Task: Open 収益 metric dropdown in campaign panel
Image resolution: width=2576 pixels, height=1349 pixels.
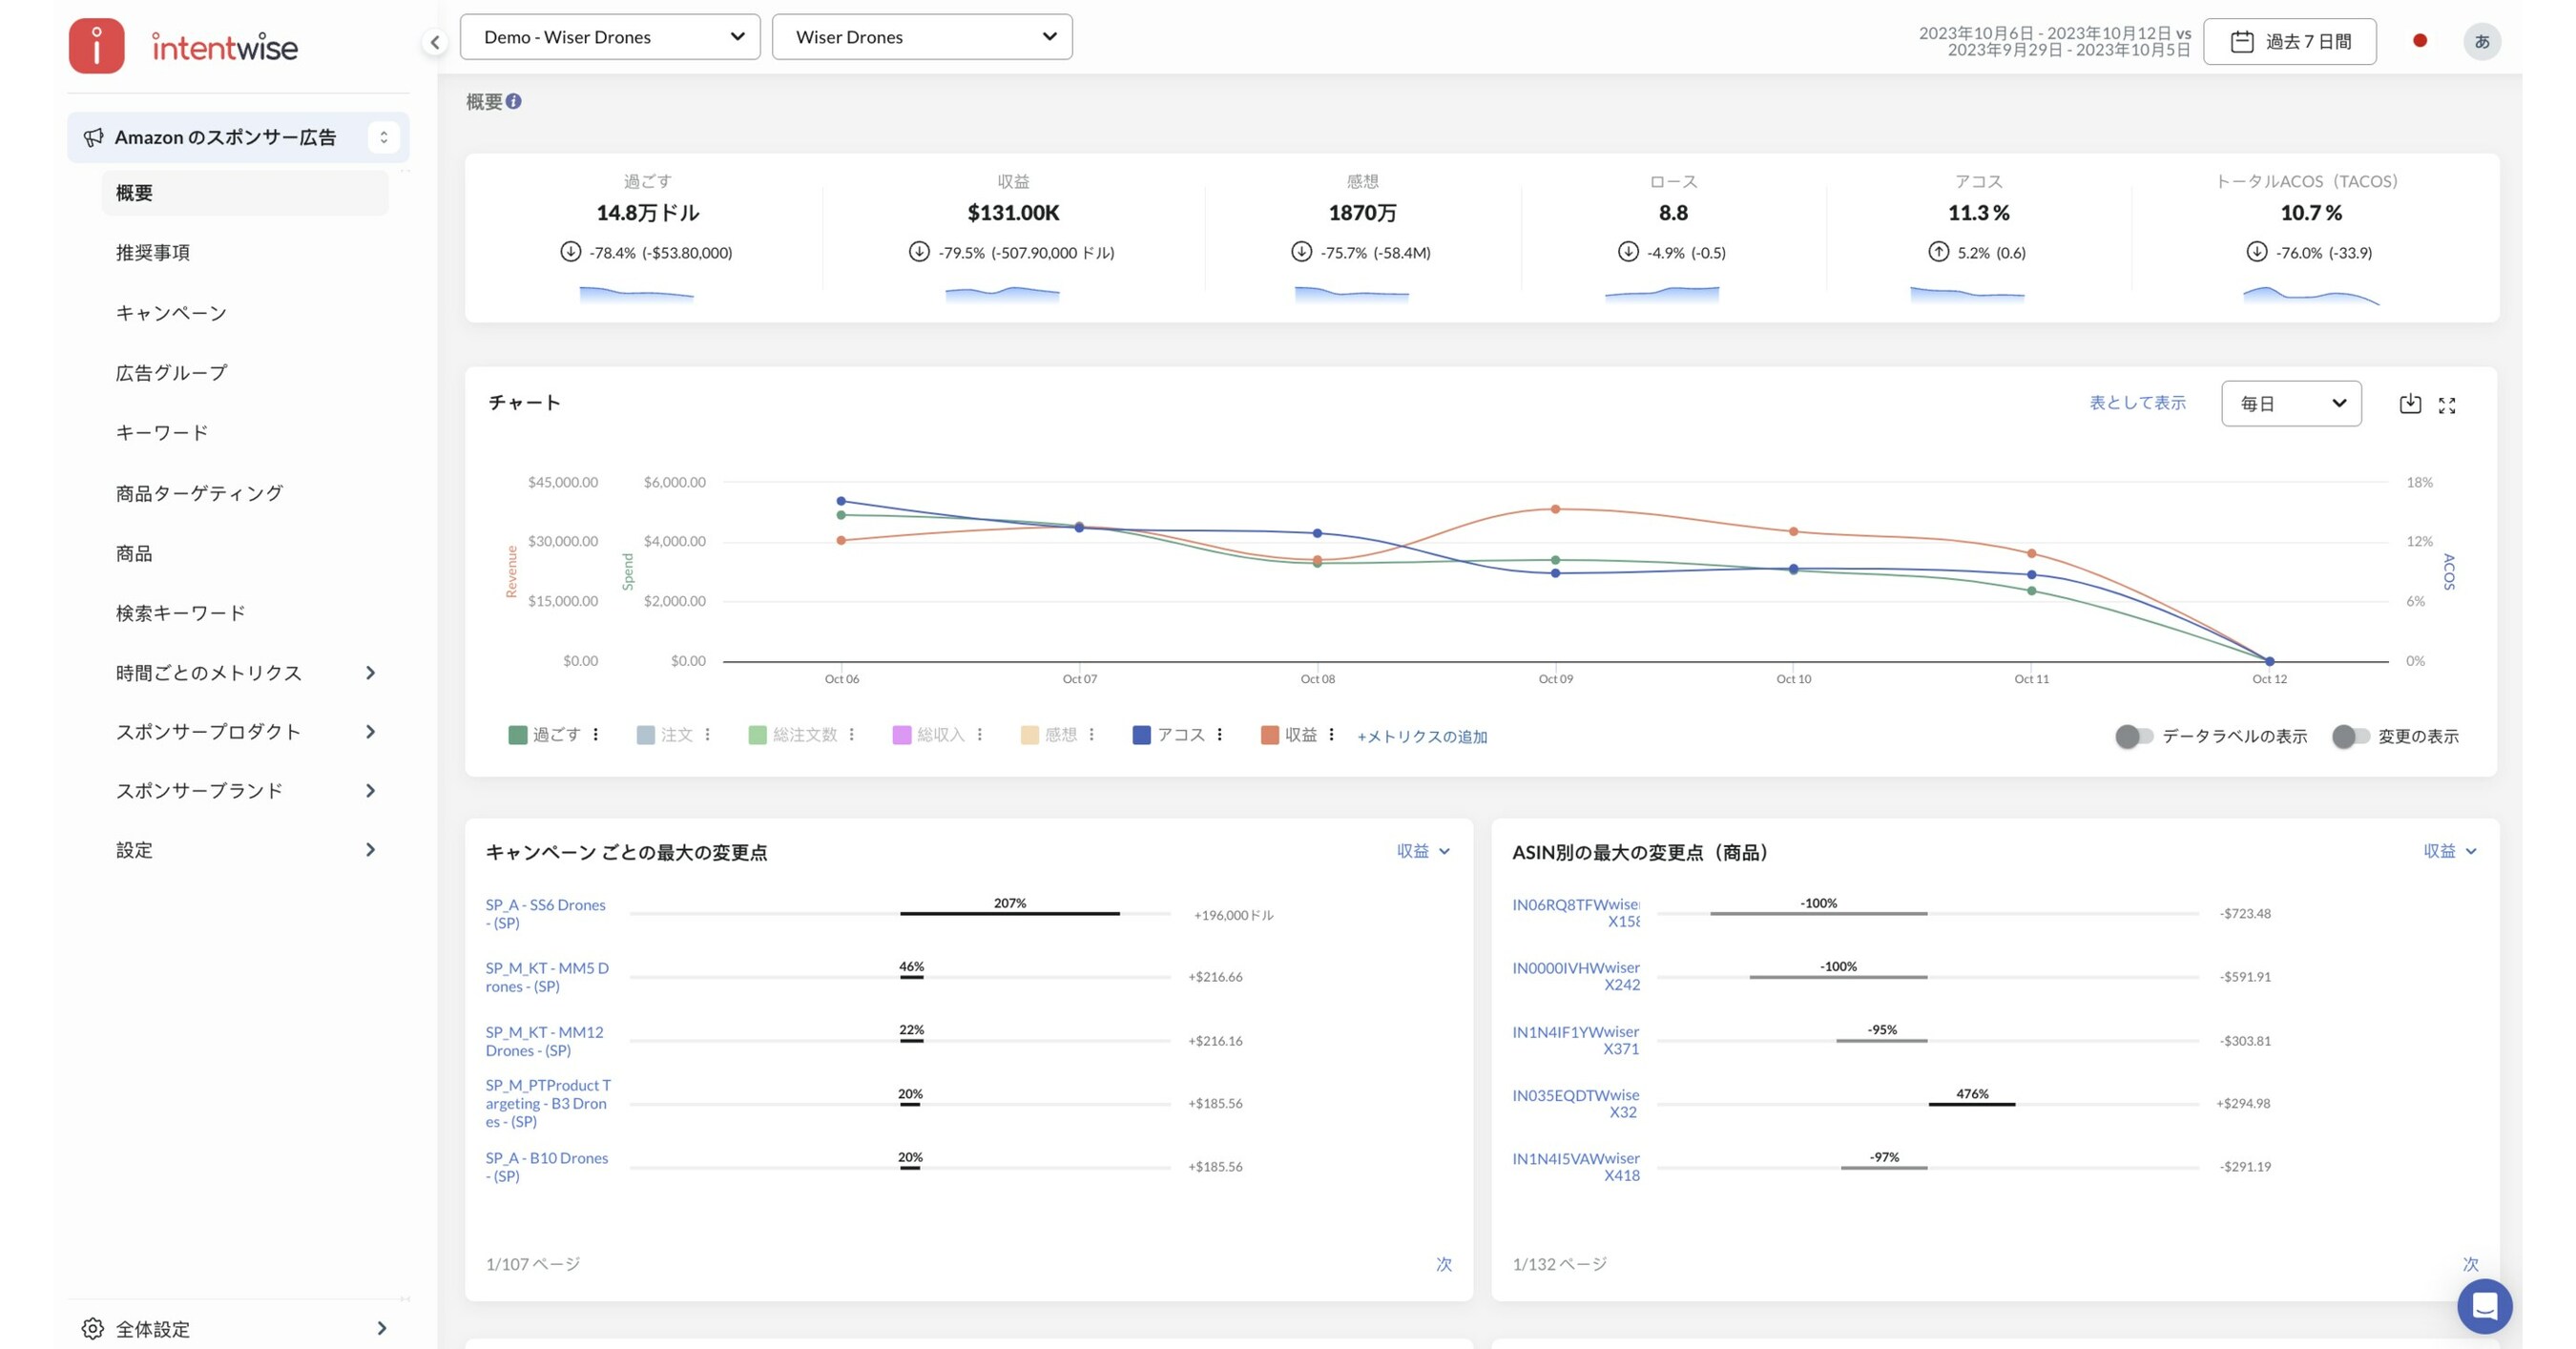Action: (1424, 851)
